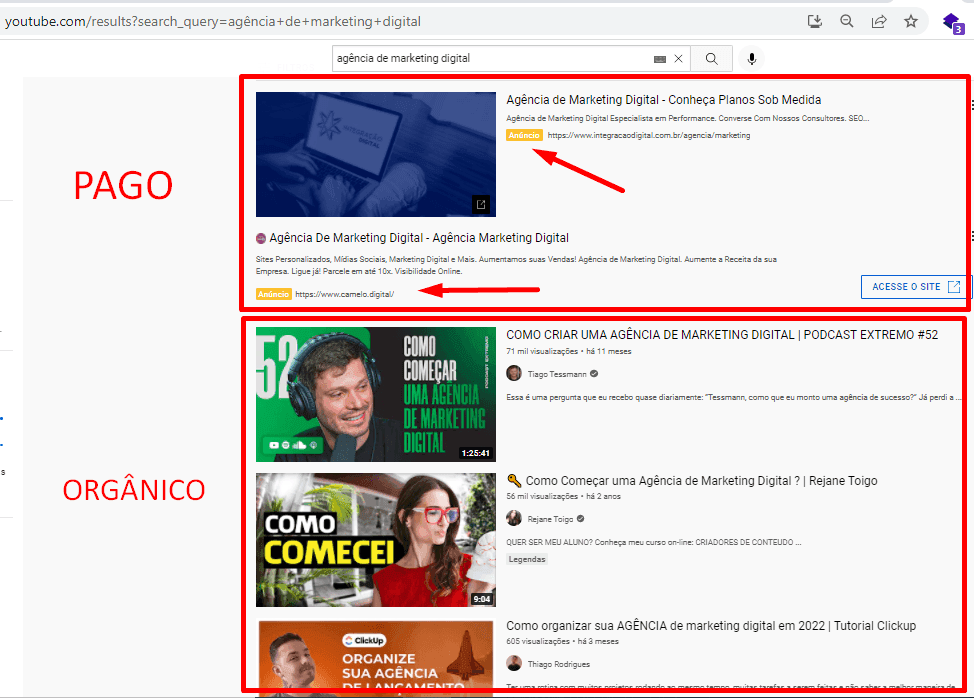Screen dimensions: 974x698
Task: Play the 'Como Comecei' video thumbnail
Action: (375, 539)
